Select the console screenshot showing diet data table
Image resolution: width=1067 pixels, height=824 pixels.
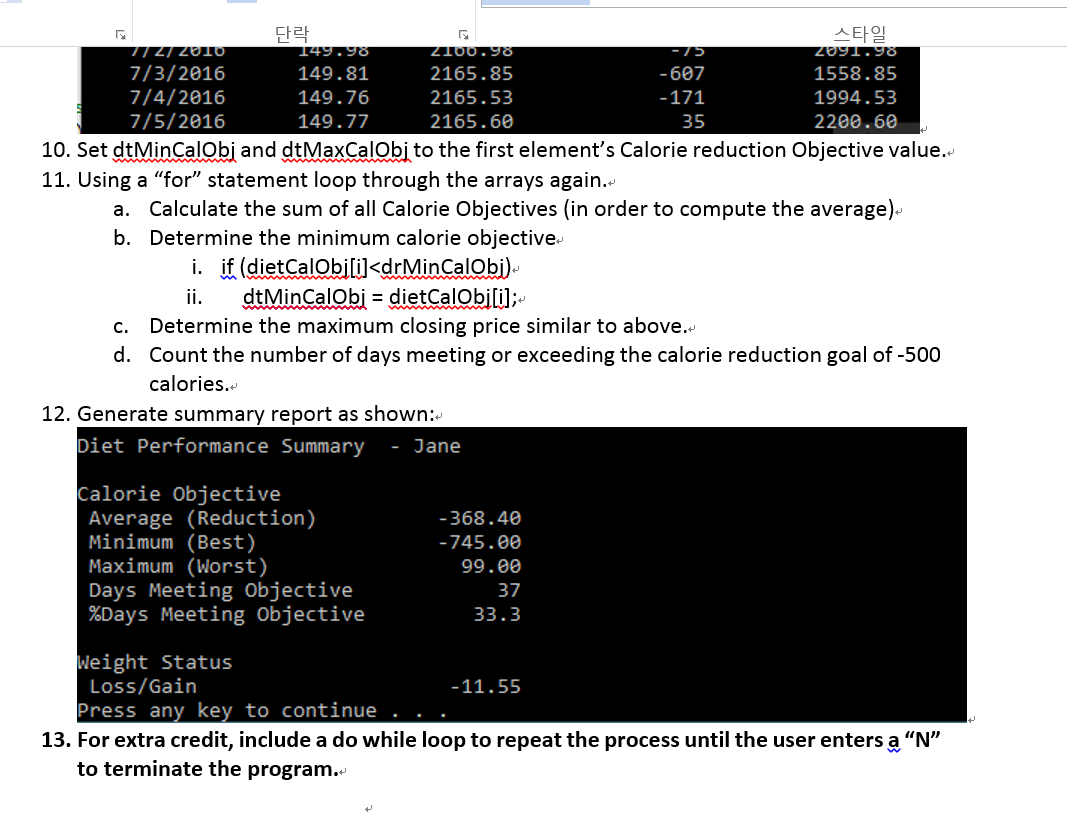500,90
